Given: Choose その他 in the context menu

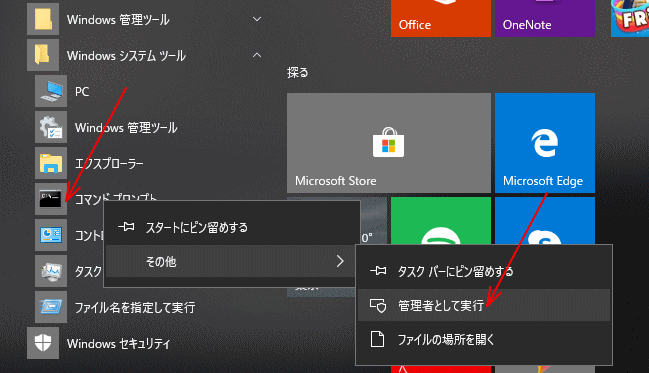Looking at the screenshot, I should point(231,261).
